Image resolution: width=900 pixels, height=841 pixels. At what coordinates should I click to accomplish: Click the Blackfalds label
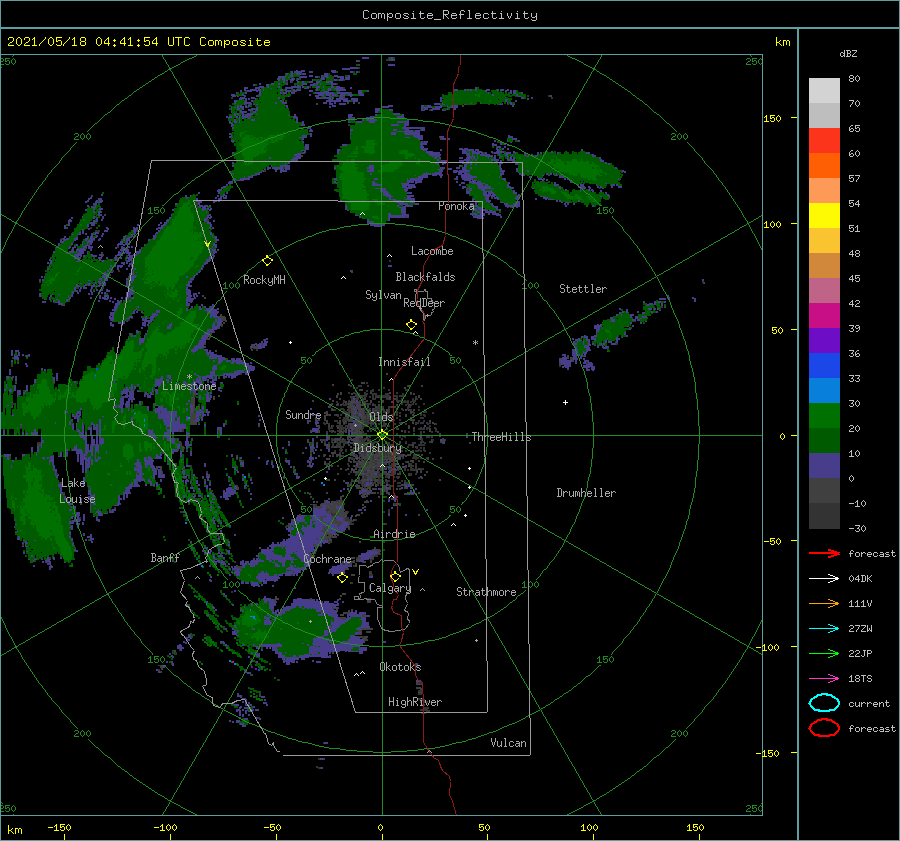[x=425, y=277]
